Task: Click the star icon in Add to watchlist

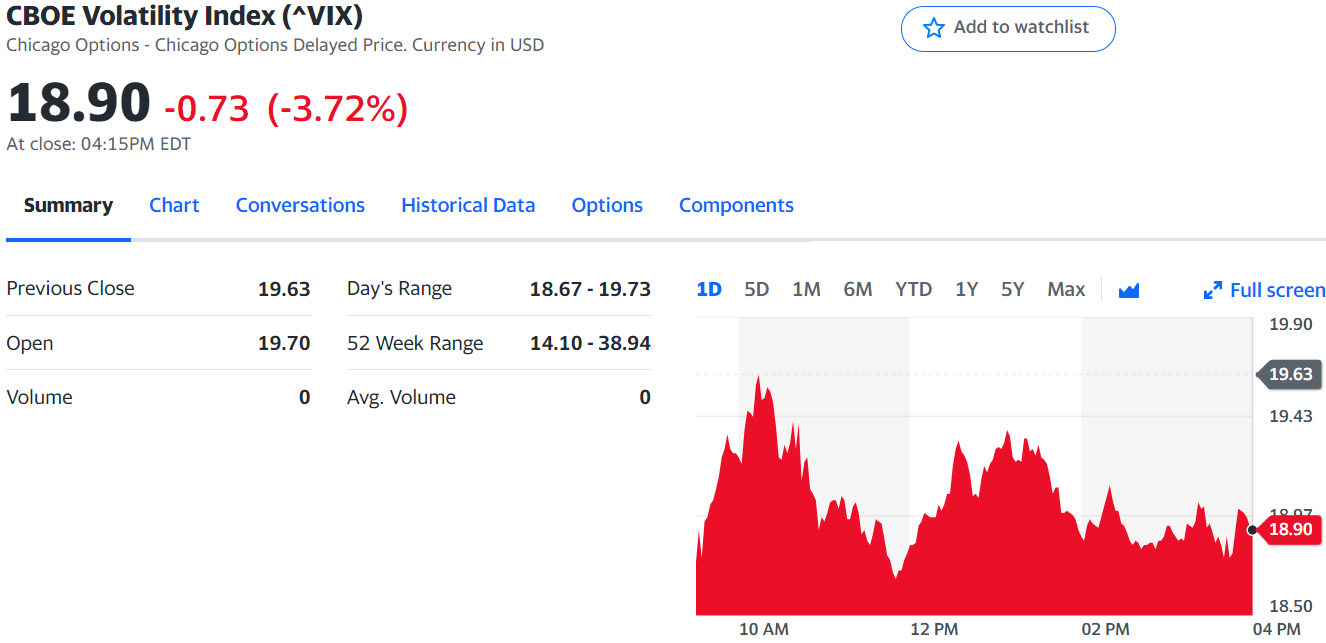Action: [x=934, y=28]
